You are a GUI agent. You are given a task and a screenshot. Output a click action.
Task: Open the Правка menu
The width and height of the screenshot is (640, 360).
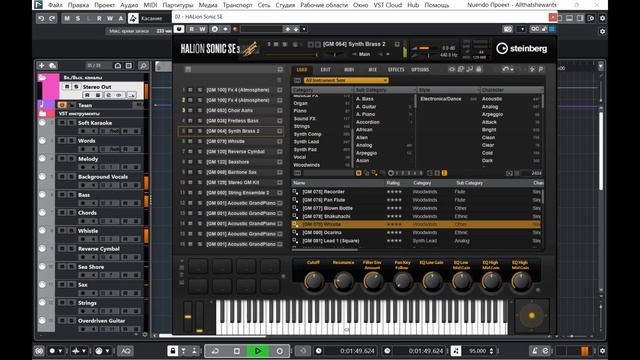[78, 5]
